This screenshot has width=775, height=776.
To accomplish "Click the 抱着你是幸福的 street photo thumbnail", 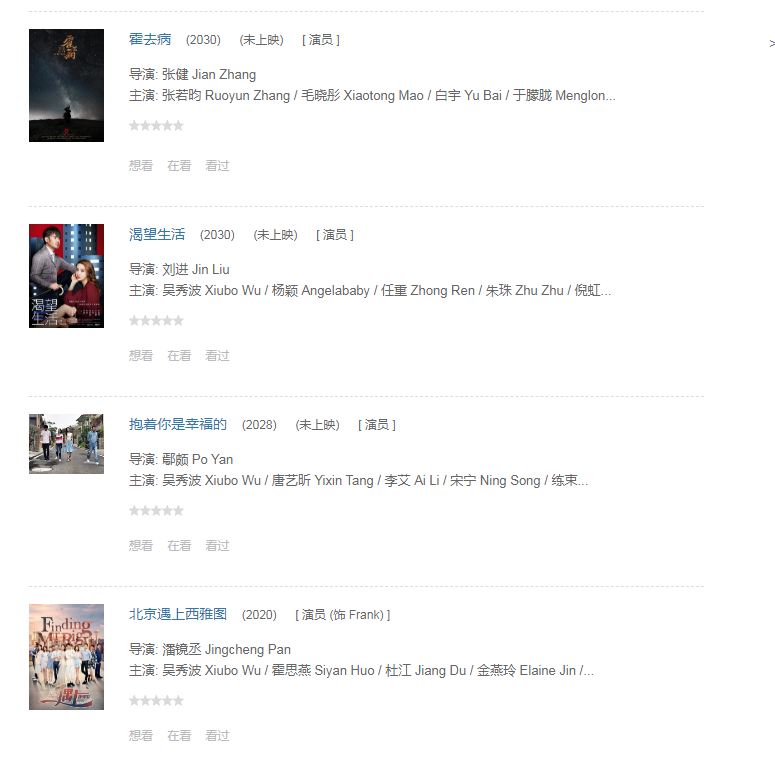I will 66,444.
